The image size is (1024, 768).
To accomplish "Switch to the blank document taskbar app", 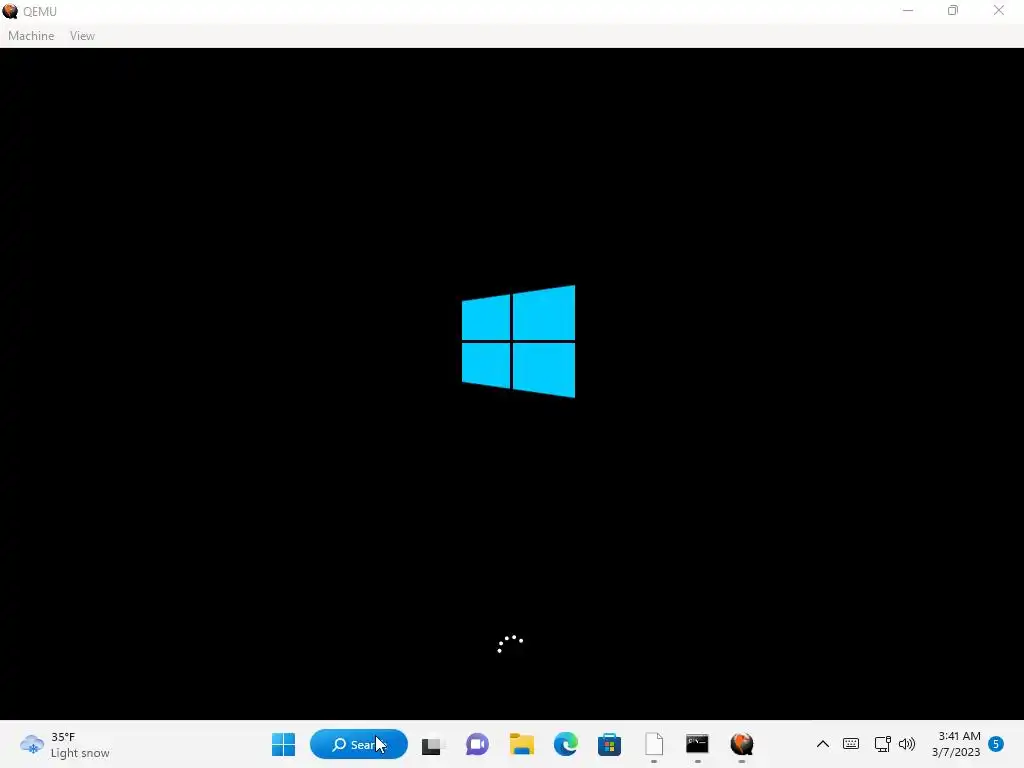I will [x=654, y=744].
